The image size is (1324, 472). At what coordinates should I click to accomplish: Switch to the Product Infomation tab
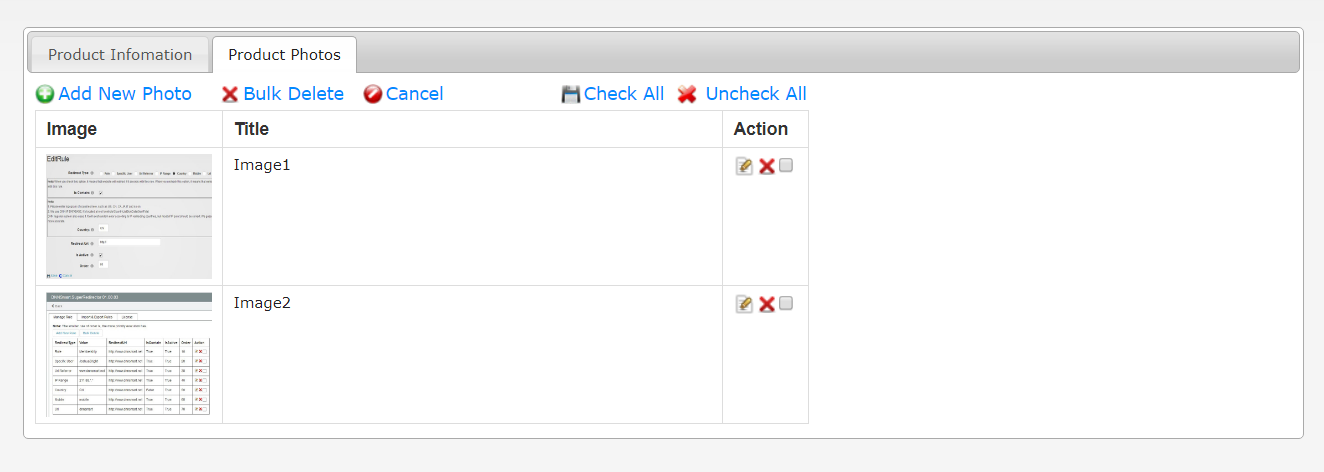[x=120, y=55]
